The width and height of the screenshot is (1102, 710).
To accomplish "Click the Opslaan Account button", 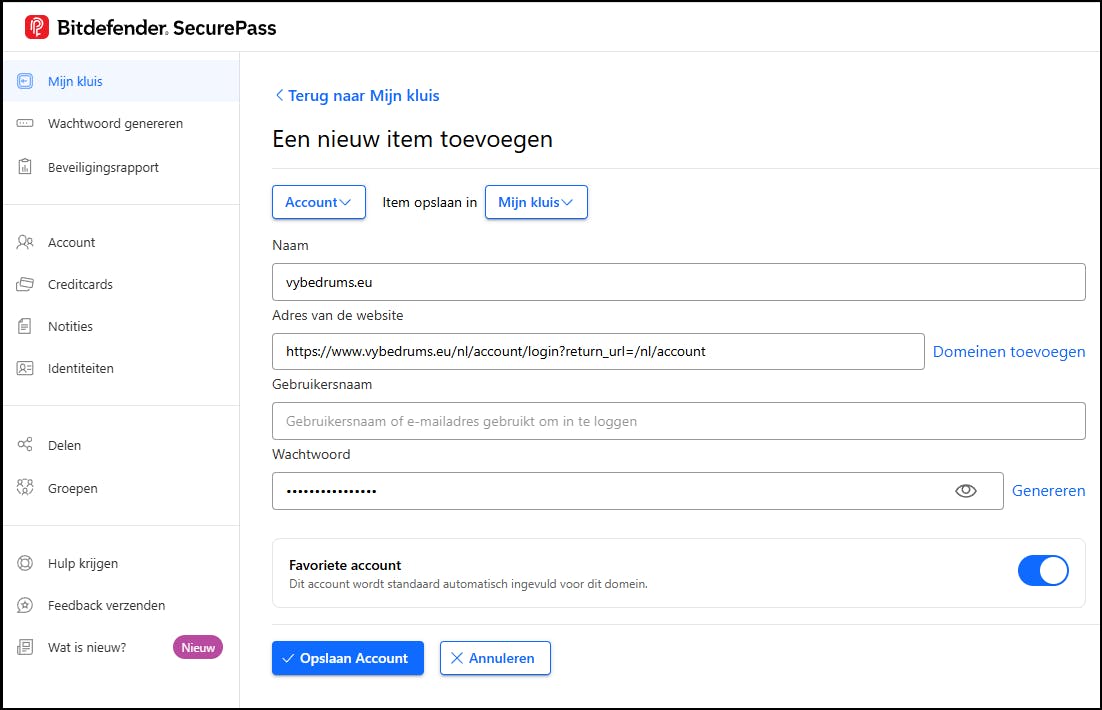I will [x=348, y=658].
